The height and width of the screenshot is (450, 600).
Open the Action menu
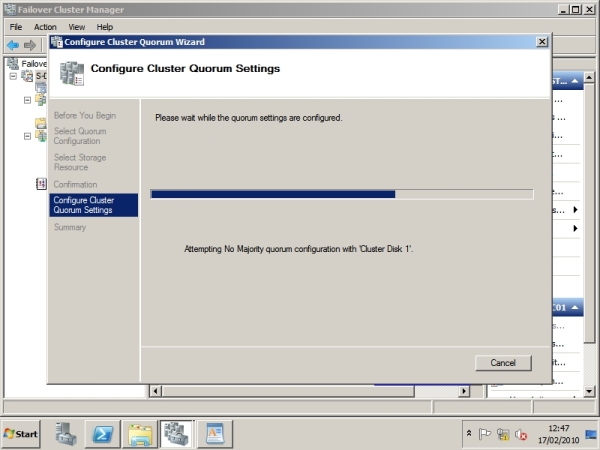45,27
